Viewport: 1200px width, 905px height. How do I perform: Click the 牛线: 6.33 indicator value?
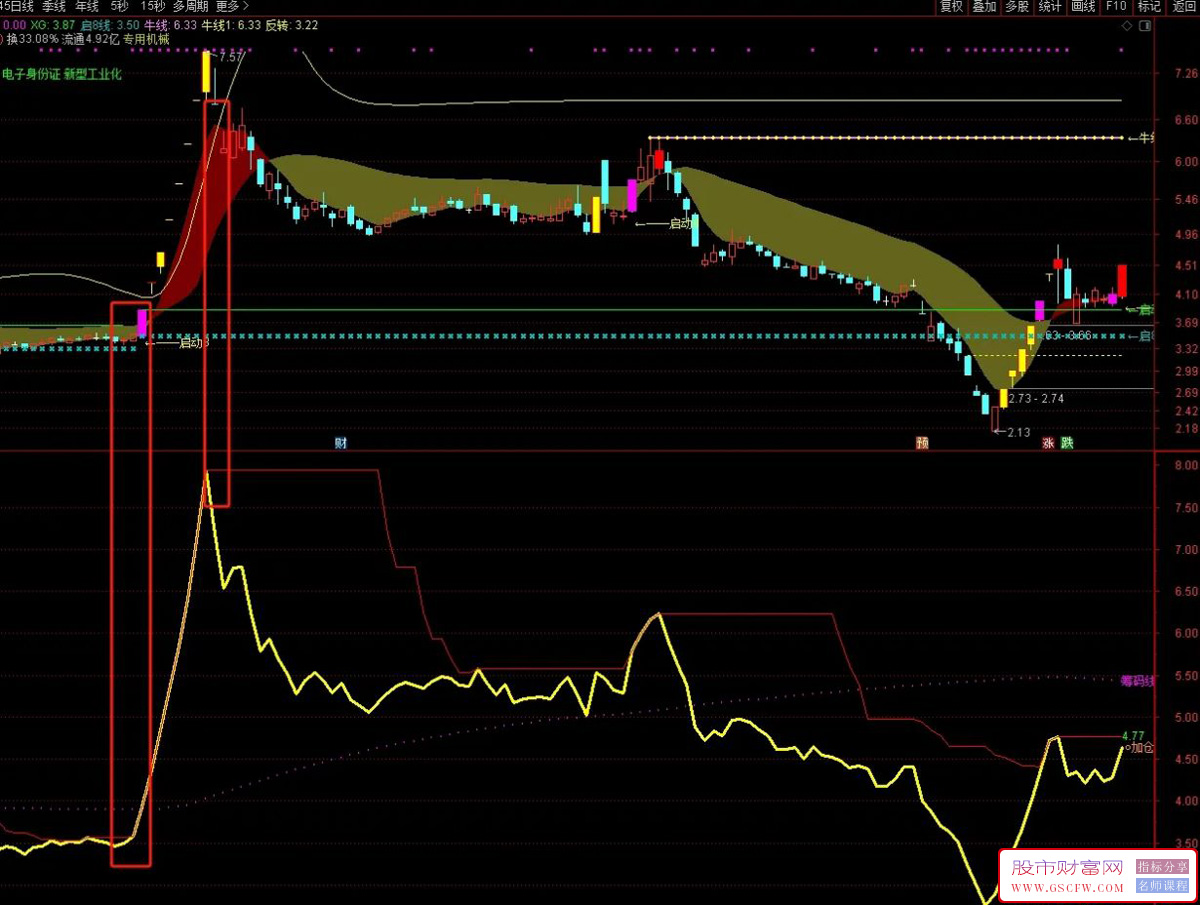171,25
